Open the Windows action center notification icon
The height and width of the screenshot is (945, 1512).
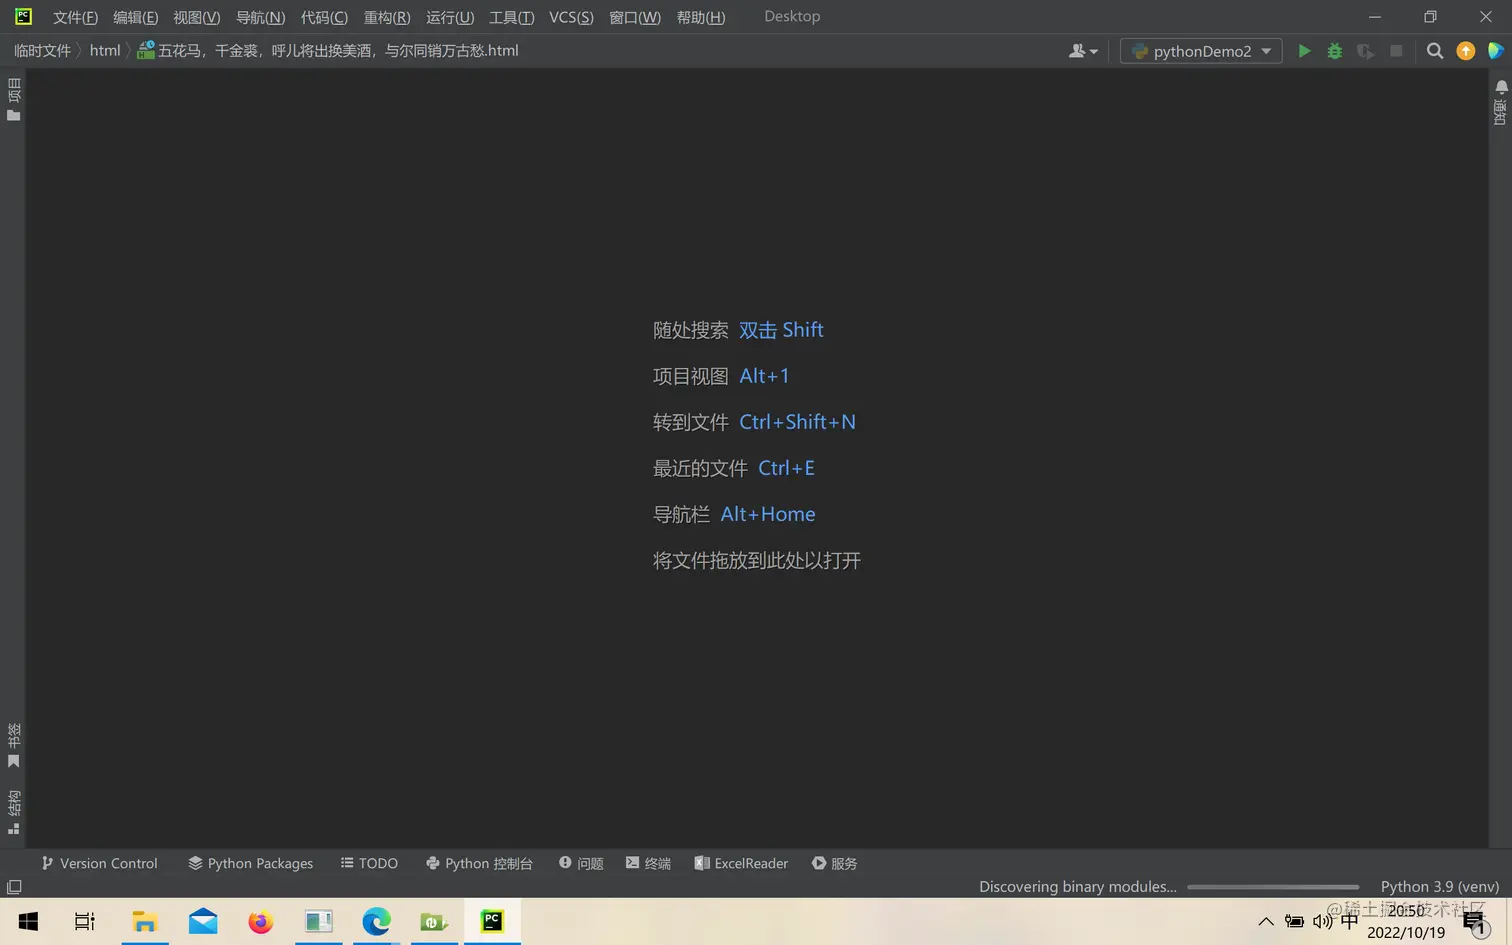1476,921
